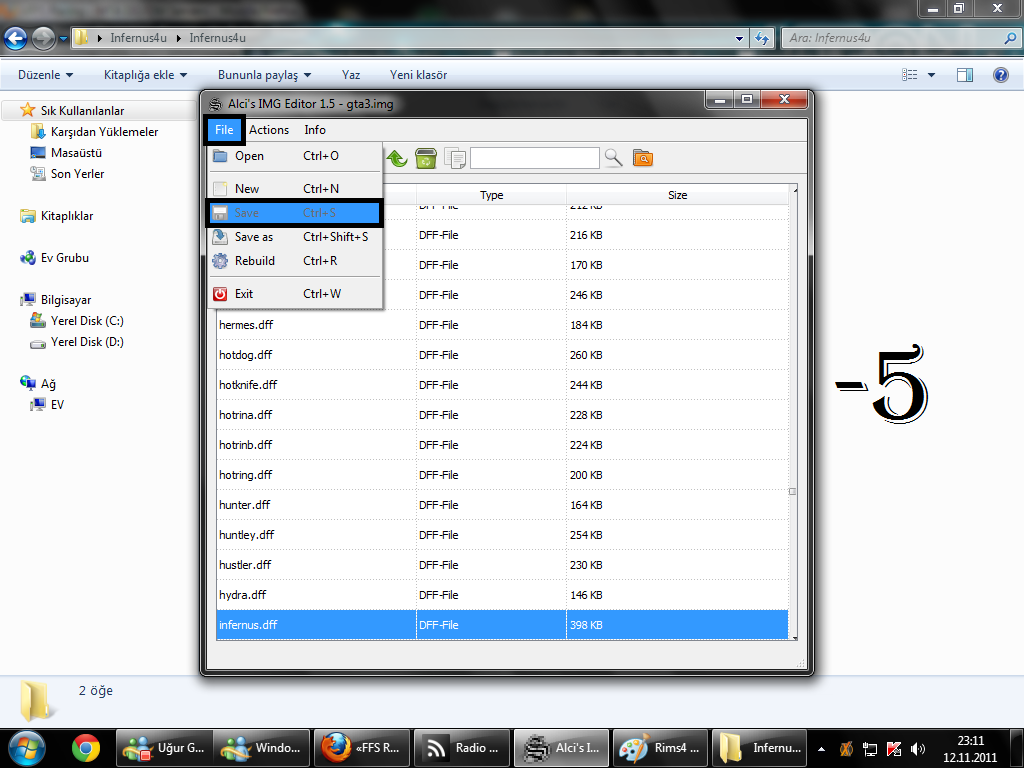Choose Save from the File menu
The width and height of the screenshot is (1024, 768).
[295, 213]
